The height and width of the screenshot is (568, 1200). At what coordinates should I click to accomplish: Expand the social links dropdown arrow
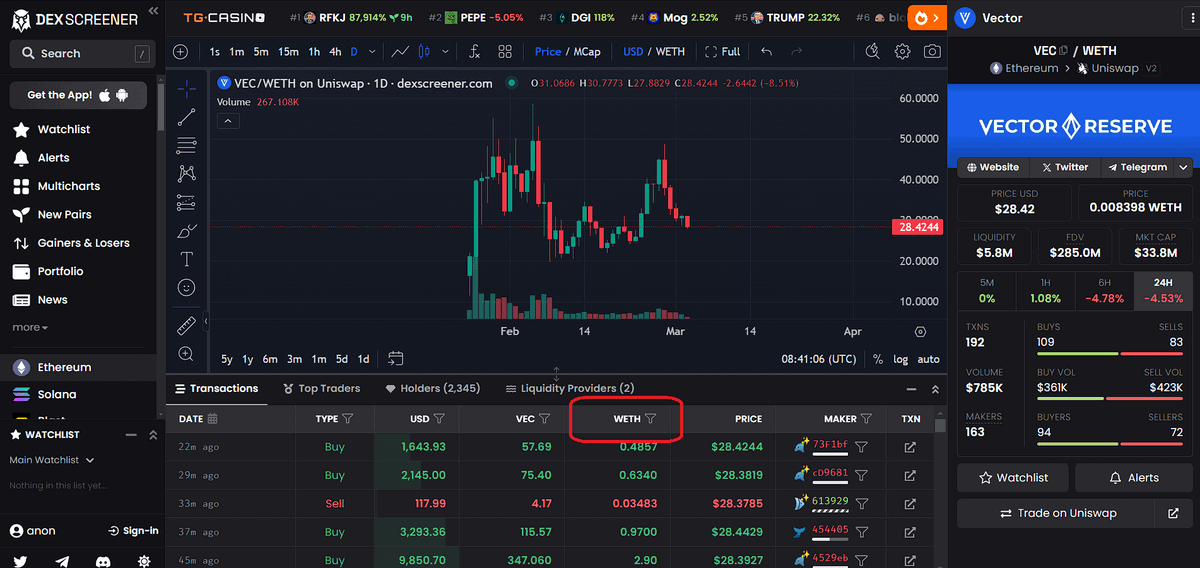[1183, 167]
